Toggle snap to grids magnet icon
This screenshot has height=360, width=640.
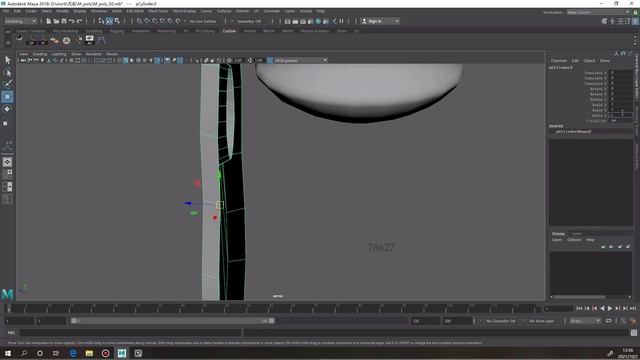[140, 21]
